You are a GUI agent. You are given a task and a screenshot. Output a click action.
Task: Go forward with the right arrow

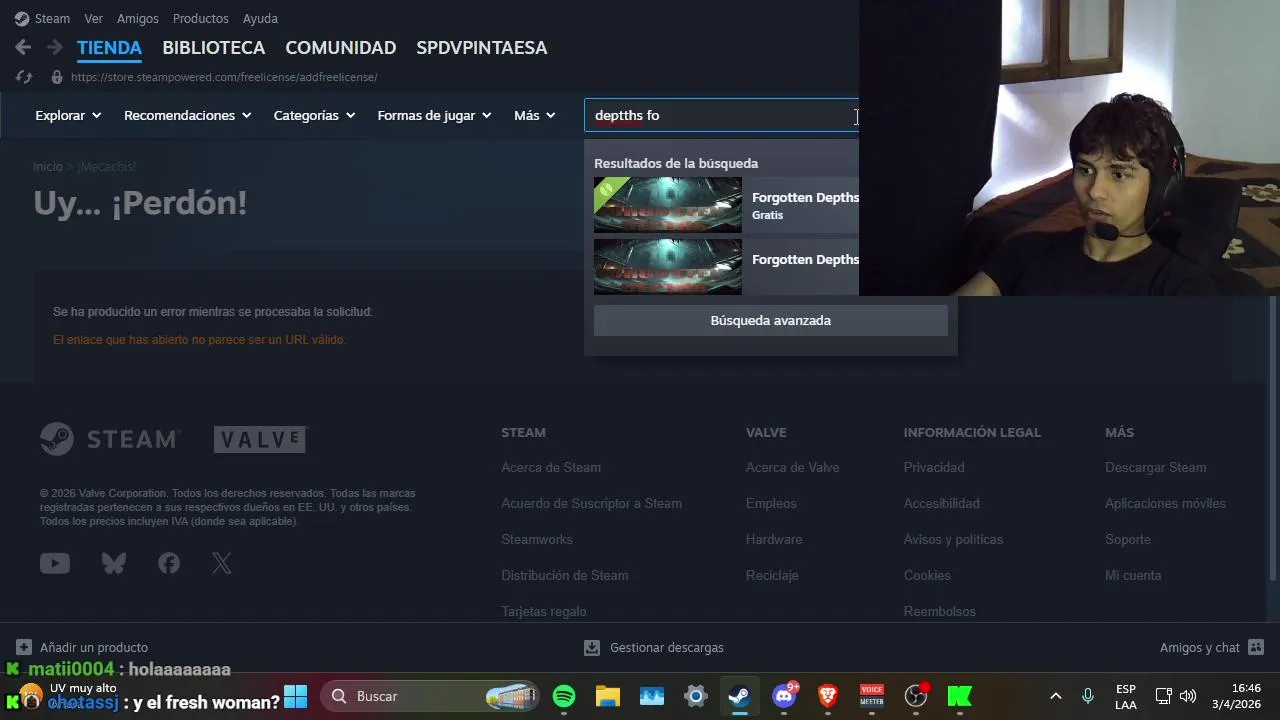[55, 47]
